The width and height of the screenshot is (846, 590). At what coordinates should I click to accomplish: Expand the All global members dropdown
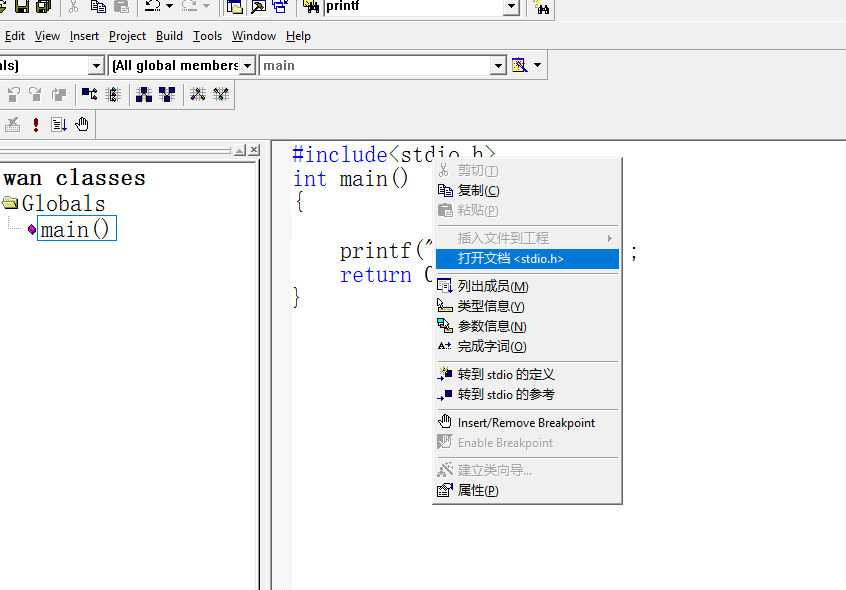pyautogui.click(x=247, y=65)
